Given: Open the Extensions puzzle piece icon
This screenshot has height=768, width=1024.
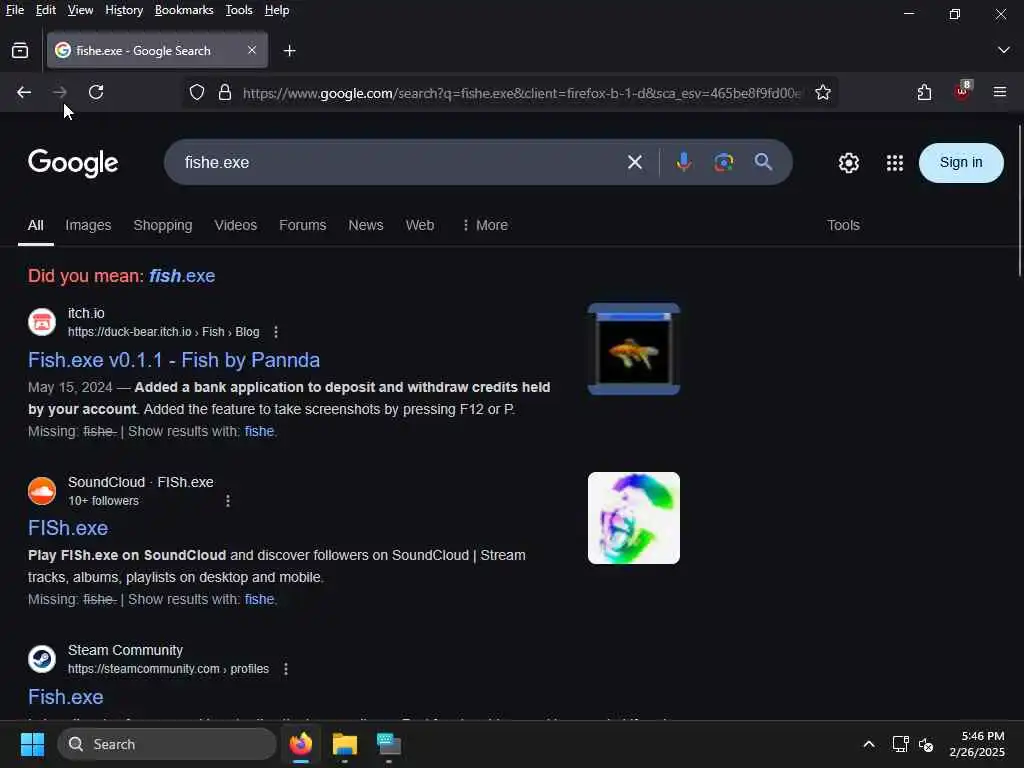Looking at the screenshot, I should click(924, 92).
